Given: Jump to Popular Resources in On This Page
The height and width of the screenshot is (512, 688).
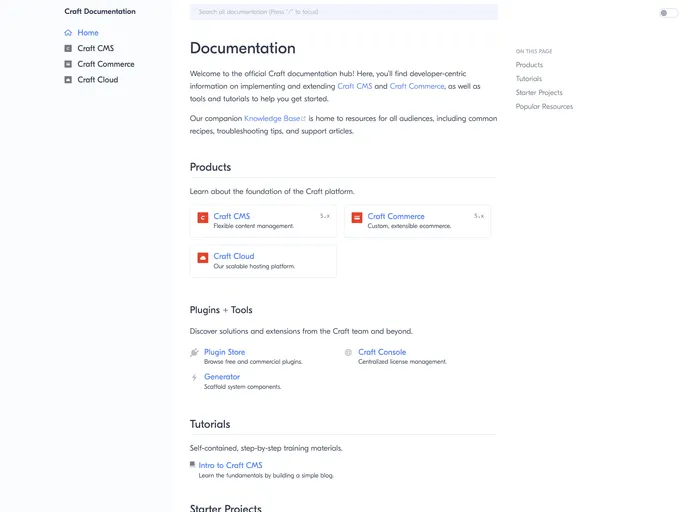Looking at the screenshot, I should [544, 107].
